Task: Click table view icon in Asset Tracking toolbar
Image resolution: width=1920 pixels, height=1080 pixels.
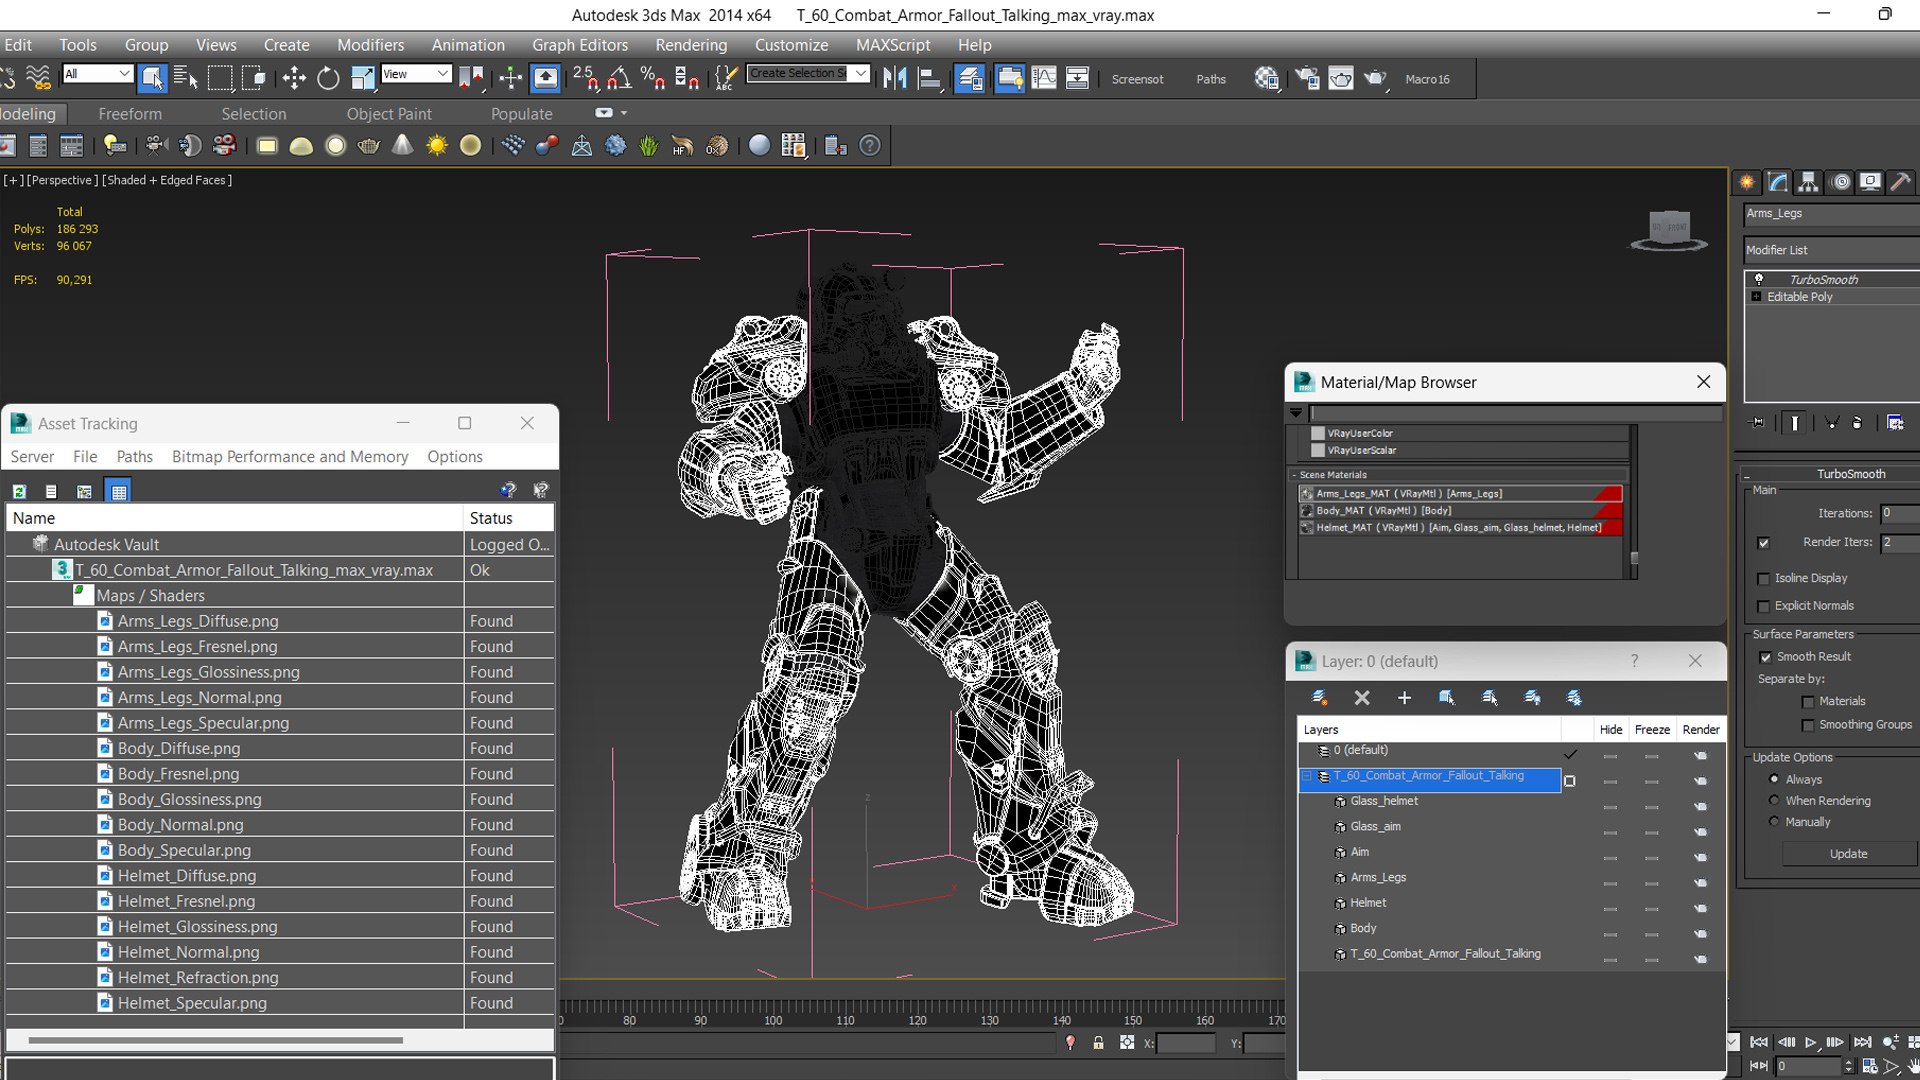Action: click(x=119, y=491)
